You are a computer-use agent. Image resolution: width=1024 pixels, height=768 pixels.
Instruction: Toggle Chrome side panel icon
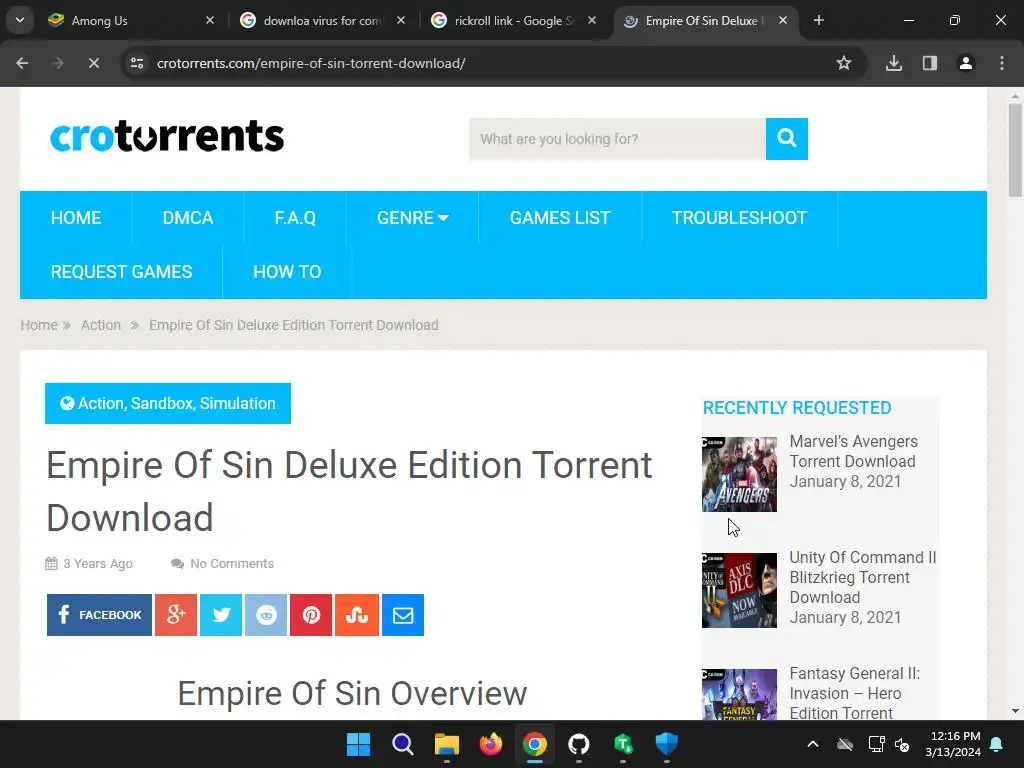pos(929,63)
